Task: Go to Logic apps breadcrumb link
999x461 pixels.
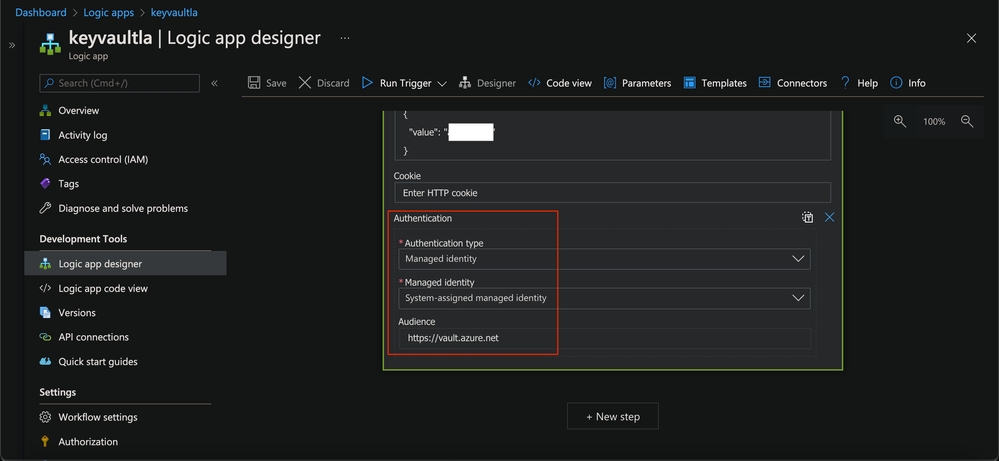Action: (109, 13)
